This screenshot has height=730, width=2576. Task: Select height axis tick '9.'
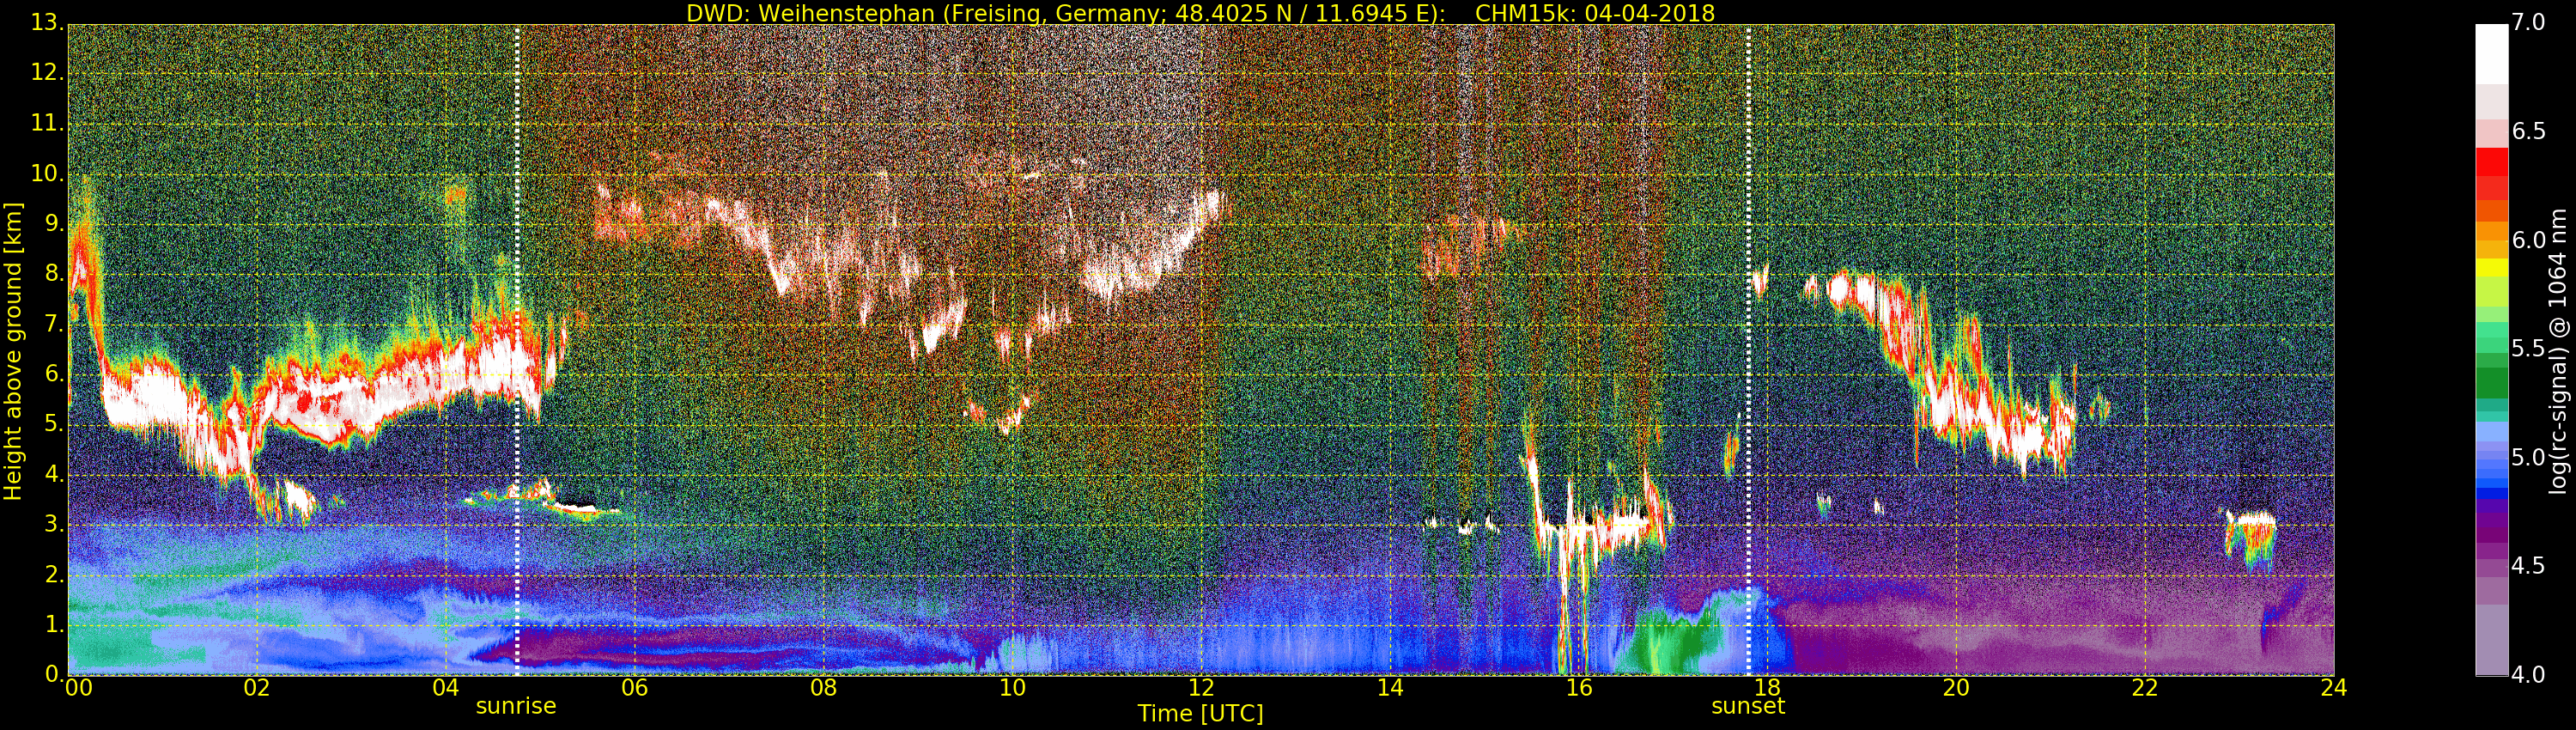[54, 224]
